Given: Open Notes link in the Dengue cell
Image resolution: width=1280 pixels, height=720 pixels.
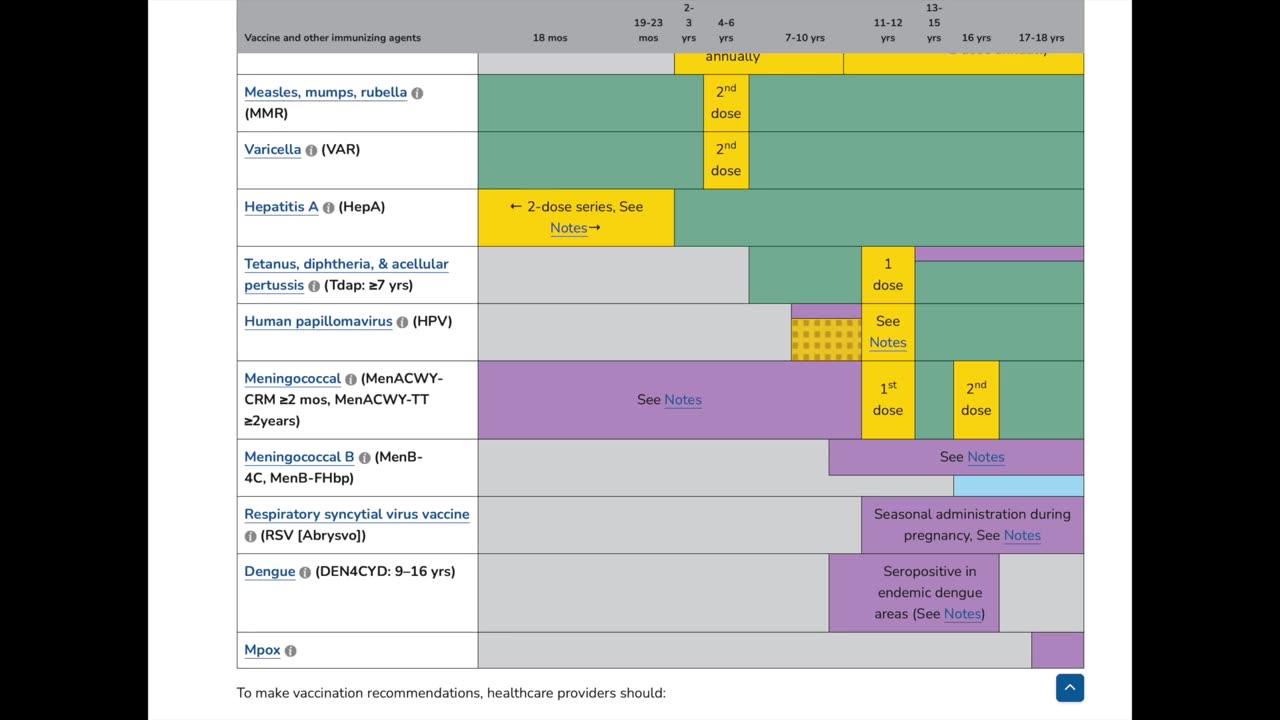Looking at the screenshot, I should coord(962,614).
